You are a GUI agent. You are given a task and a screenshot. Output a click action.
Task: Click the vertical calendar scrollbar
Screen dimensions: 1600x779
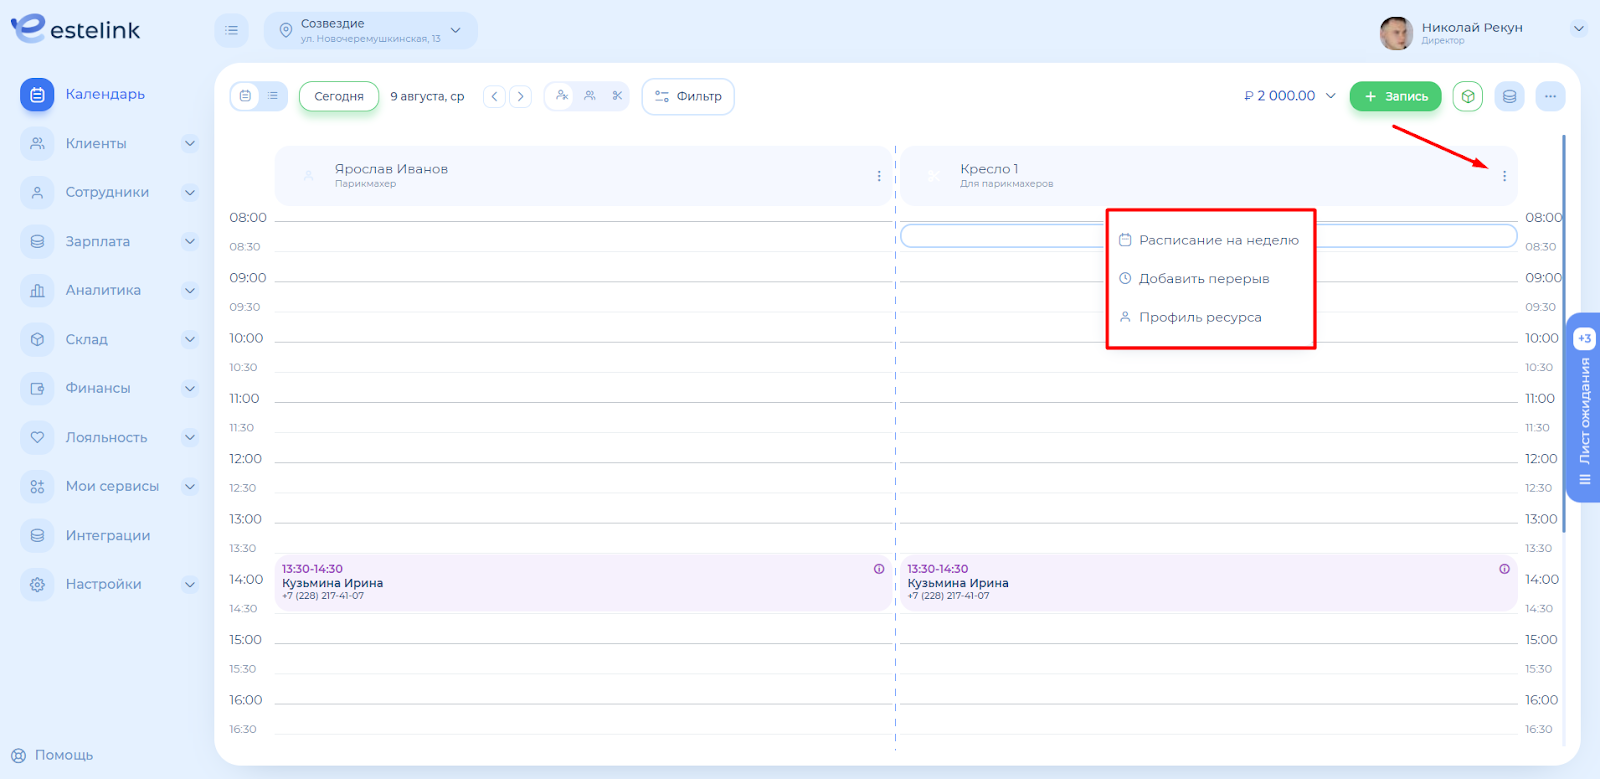tap(1563, 330)
